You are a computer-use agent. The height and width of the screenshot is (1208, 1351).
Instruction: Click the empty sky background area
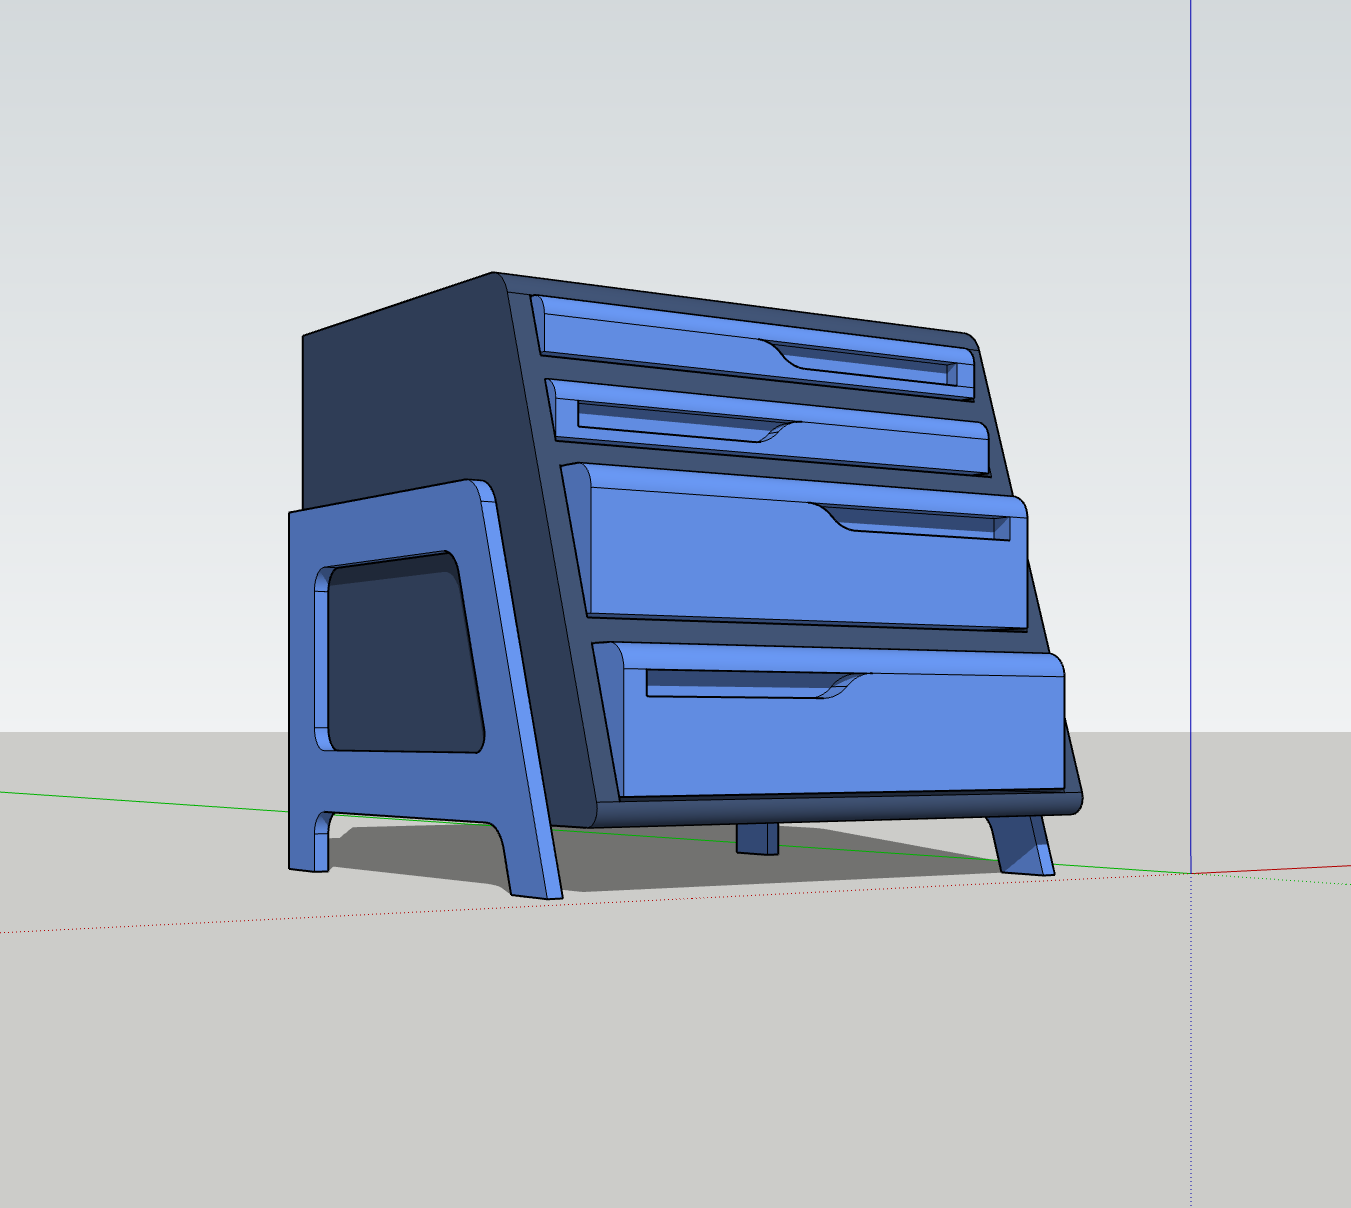(x=200, y=150)
